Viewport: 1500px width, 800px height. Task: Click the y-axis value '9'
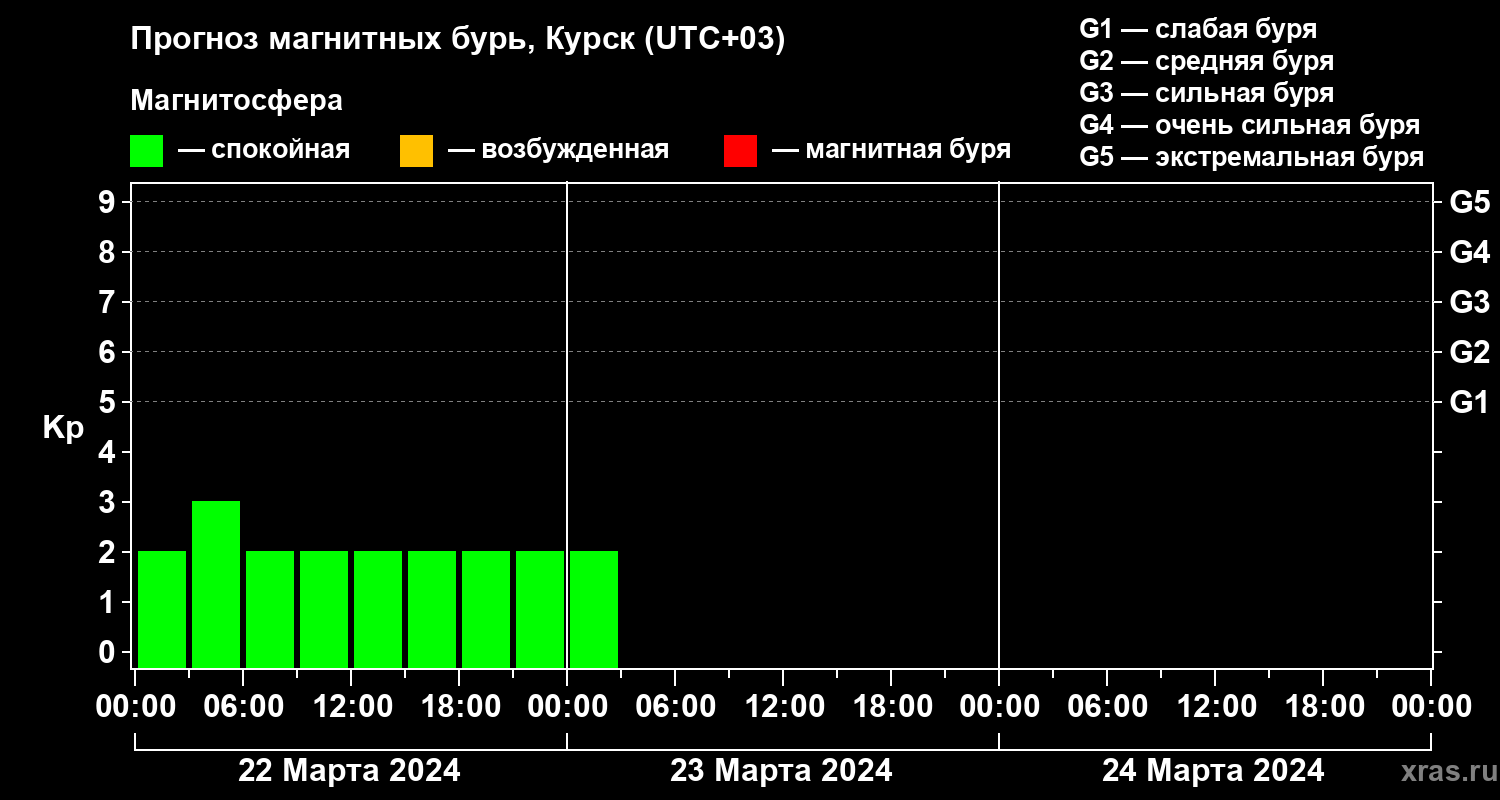[108, 202]
